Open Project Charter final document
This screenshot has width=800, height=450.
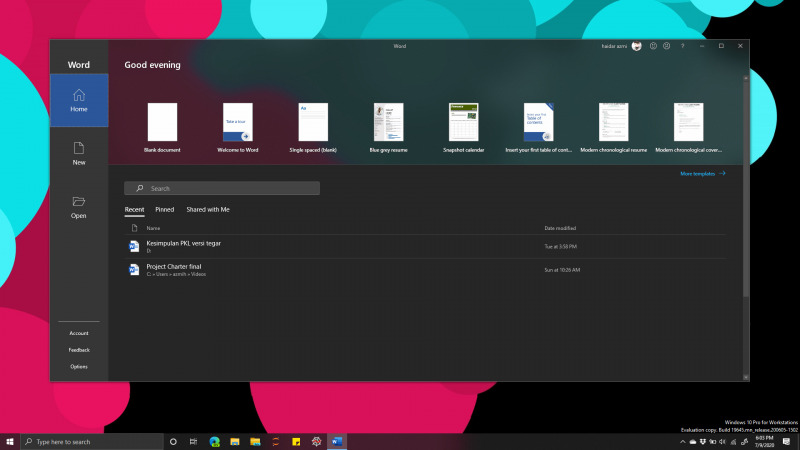[424, 270]
